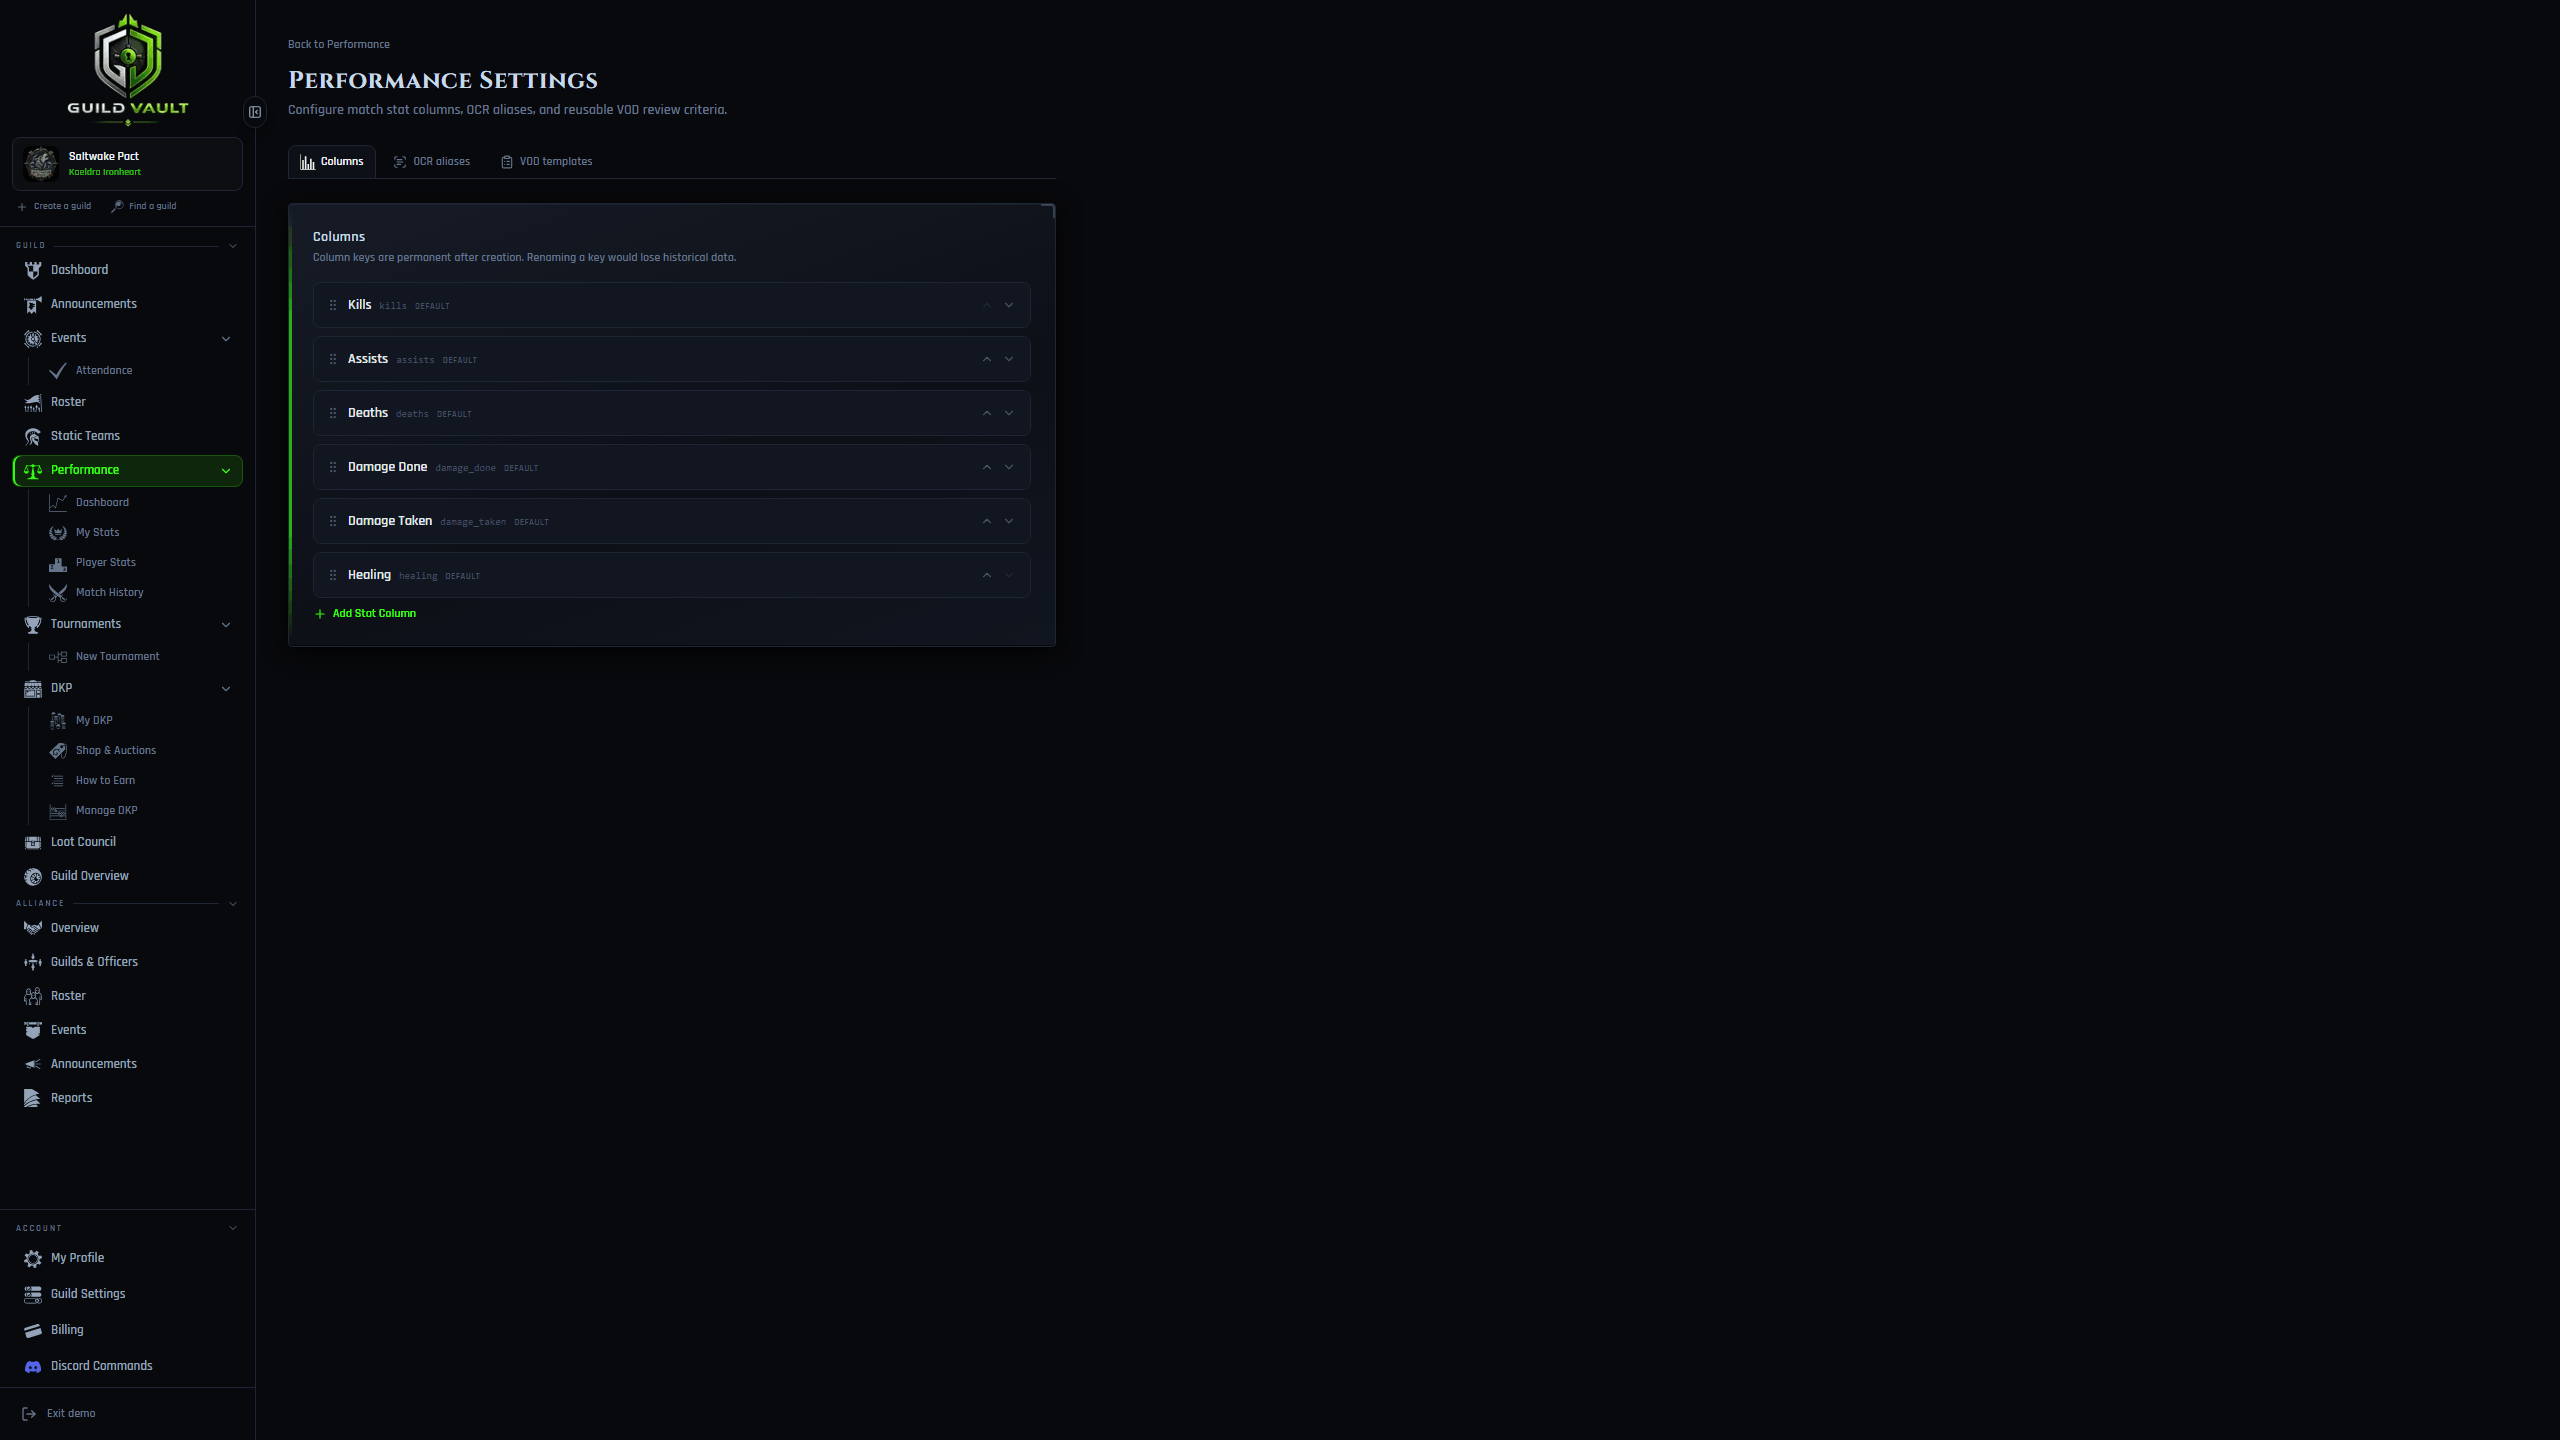Open guild Announcements megaphone icon

point(33,304)
